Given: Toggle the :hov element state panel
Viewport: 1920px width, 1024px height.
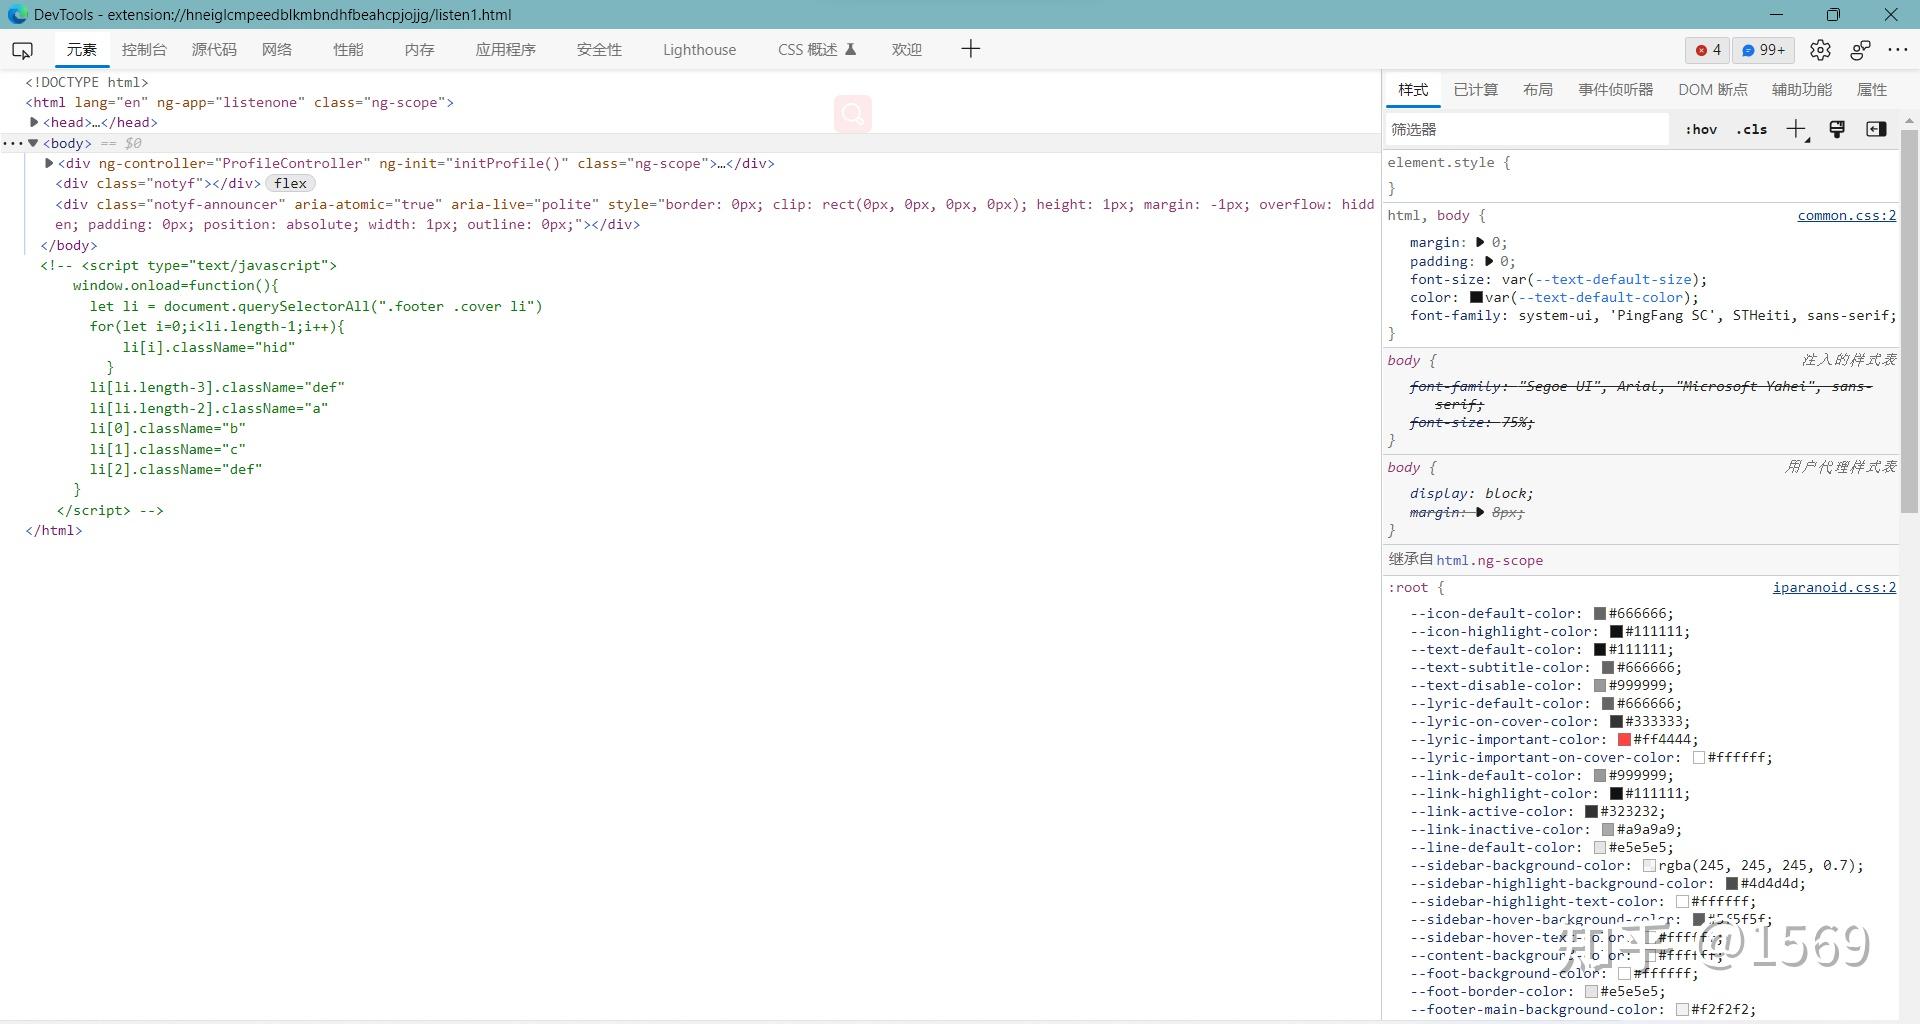Looking at the screenshot, I should point(1700,129).
